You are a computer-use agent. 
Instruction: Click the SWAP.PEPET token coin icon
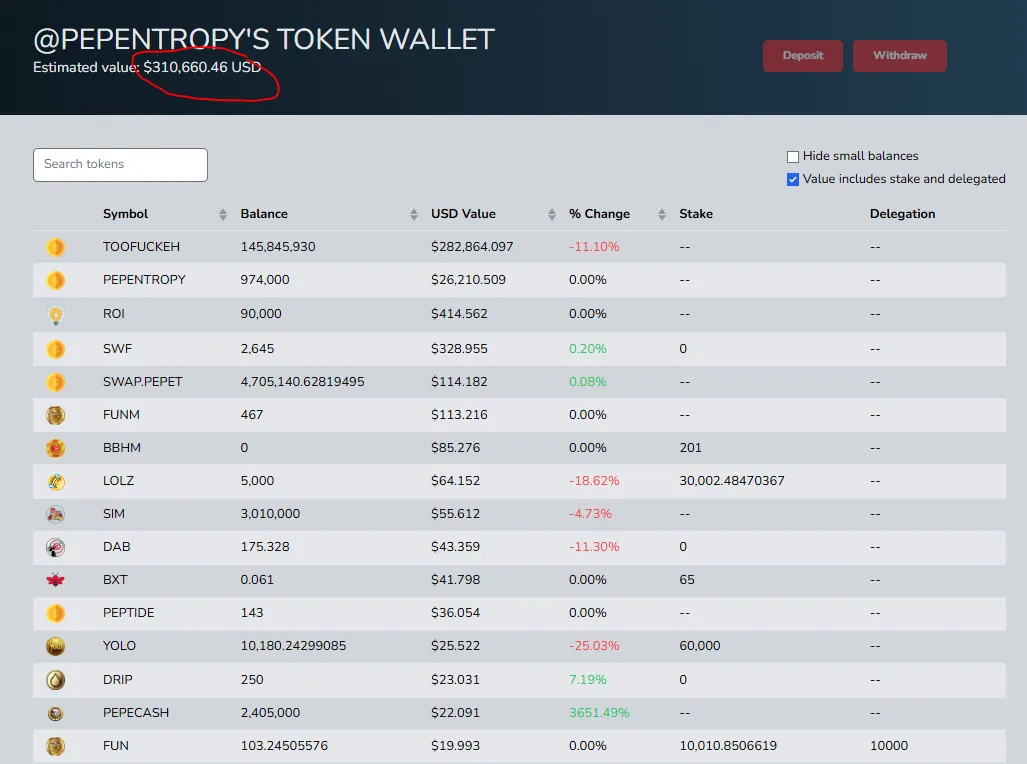[56, 382]
